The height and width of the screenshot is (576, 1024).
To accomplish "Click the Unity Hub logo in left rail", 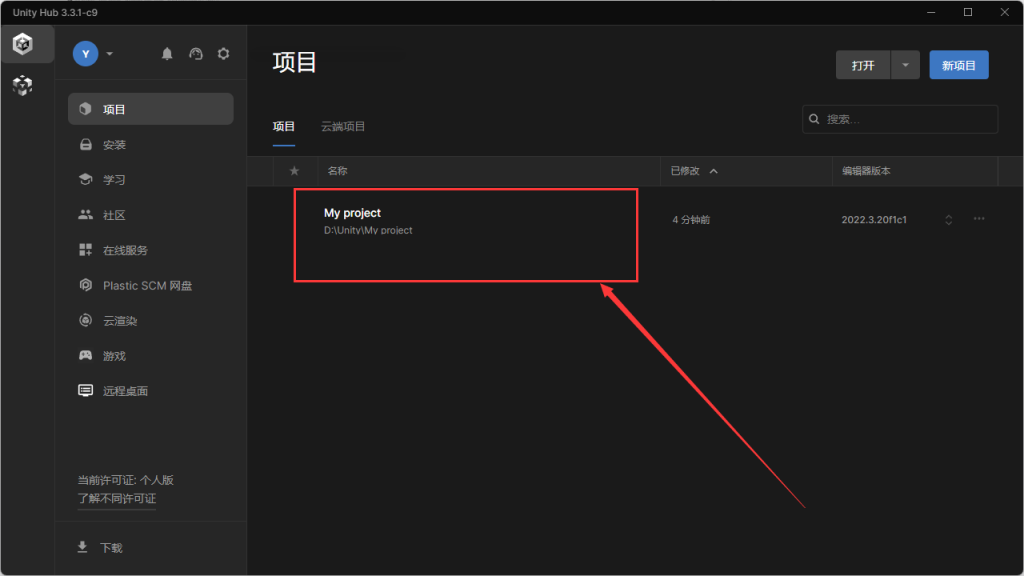I will click(22, 44).
